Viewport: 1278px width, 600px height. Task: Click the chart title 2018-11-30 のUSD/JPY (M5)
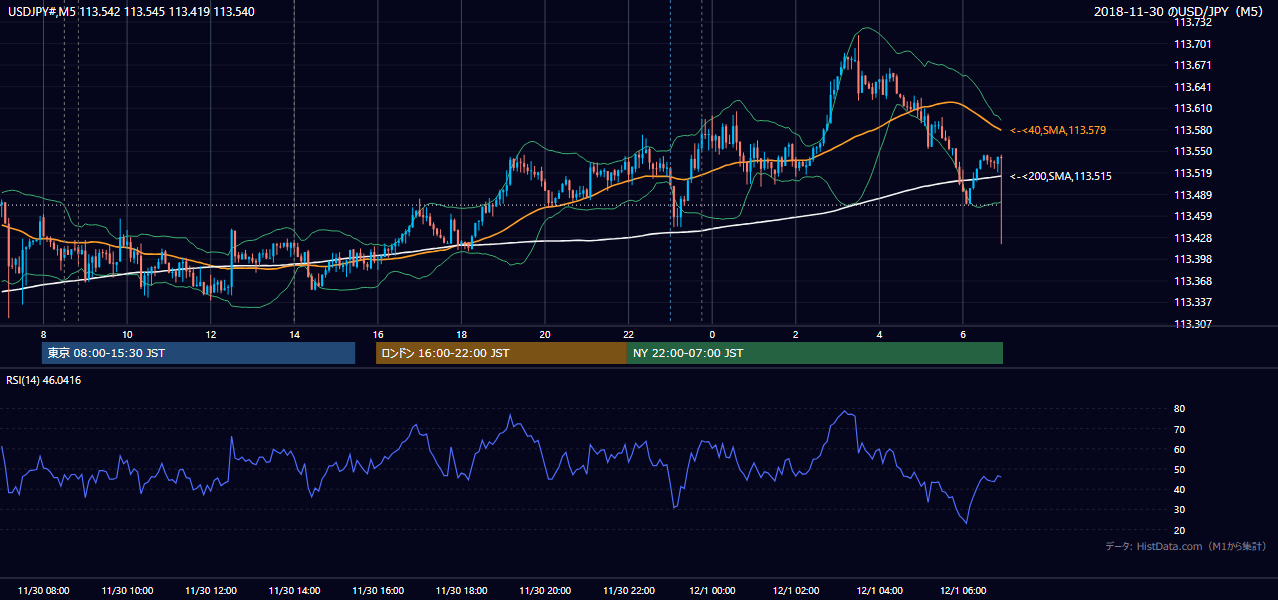pos(1180,11)
